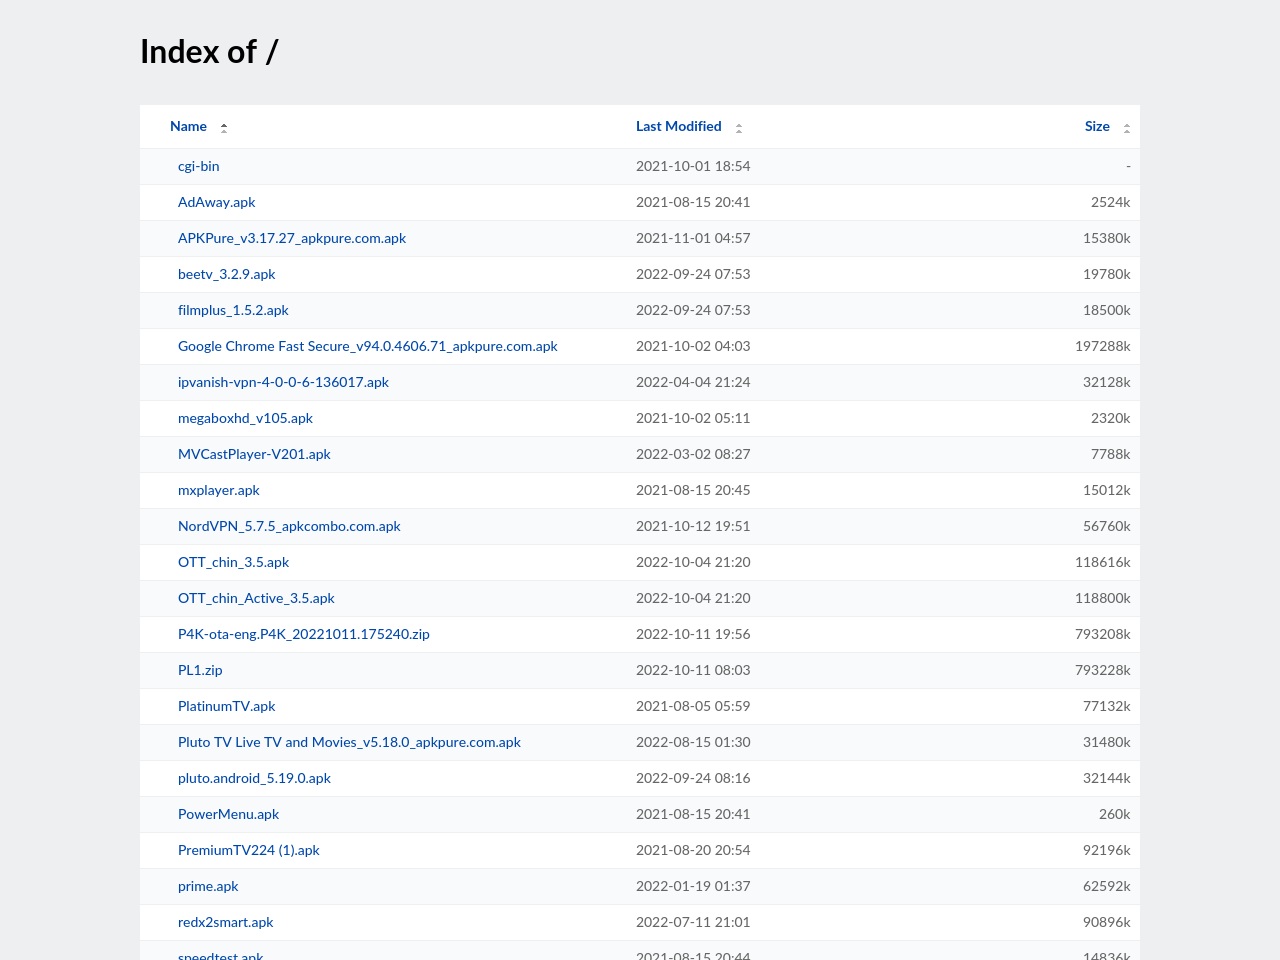Download P4K-ota-eng.P4K_20221011.175240.zip
This screenshot has width=1280, height=960.
tap(304, 634)
